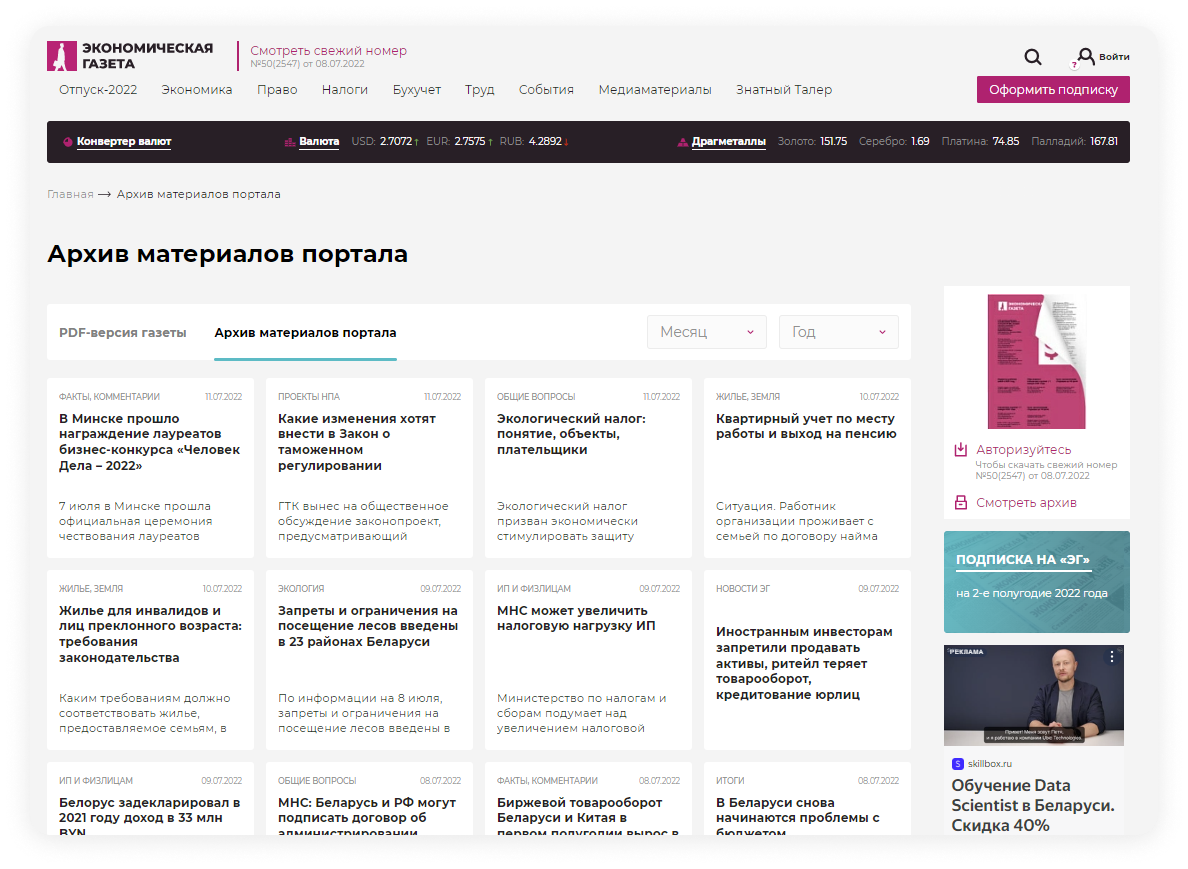This screenshot has width=1188, height=869.
Task: Click the Валюта chart icon
Action: 289,142
